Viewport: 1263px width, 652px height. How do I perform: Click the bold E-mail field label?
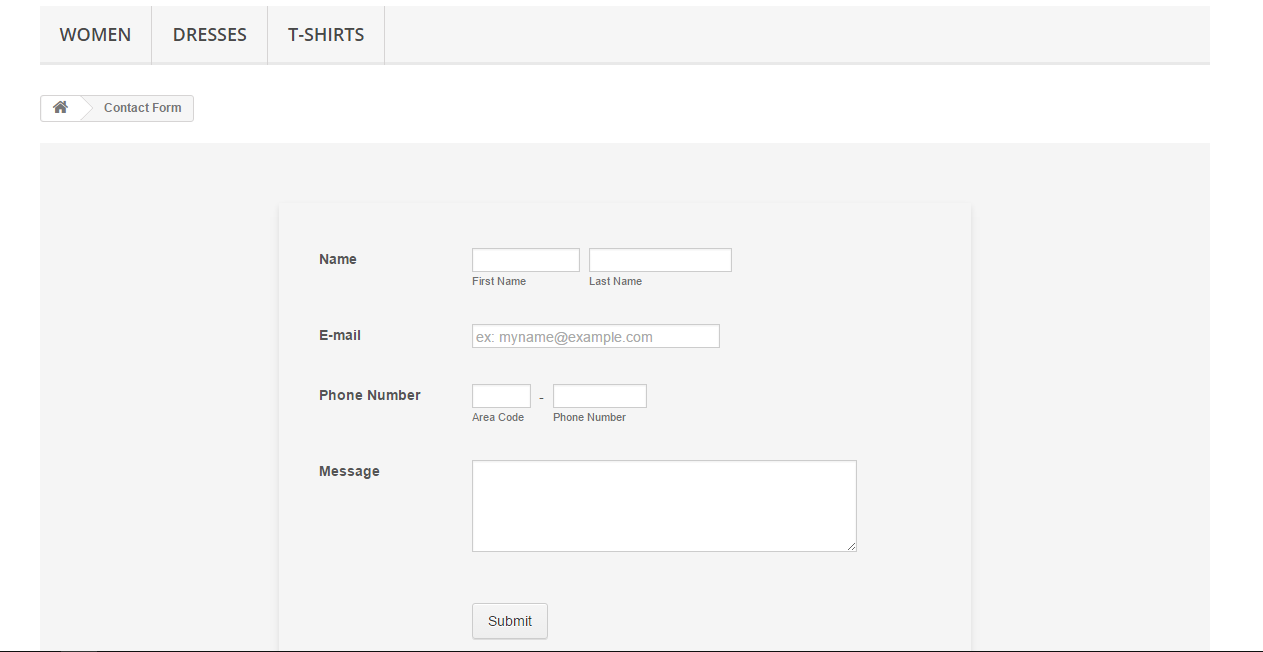340,335
